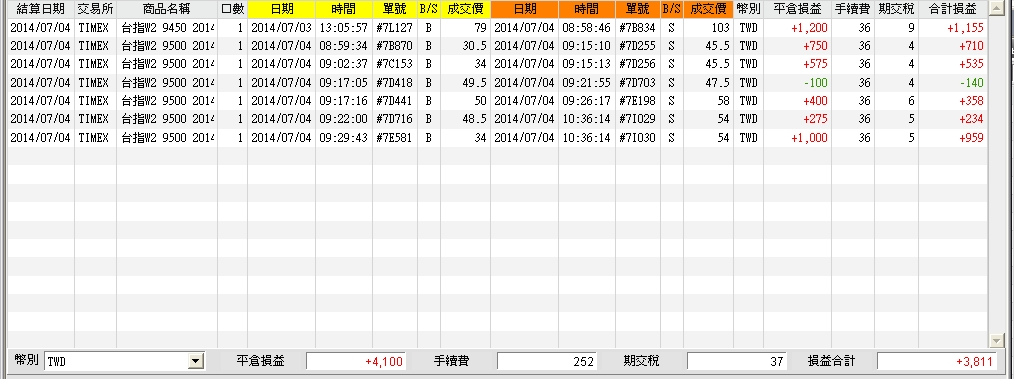Click the 口數 column header
This screenshot has width=1014, height=379.
[233, 9]
